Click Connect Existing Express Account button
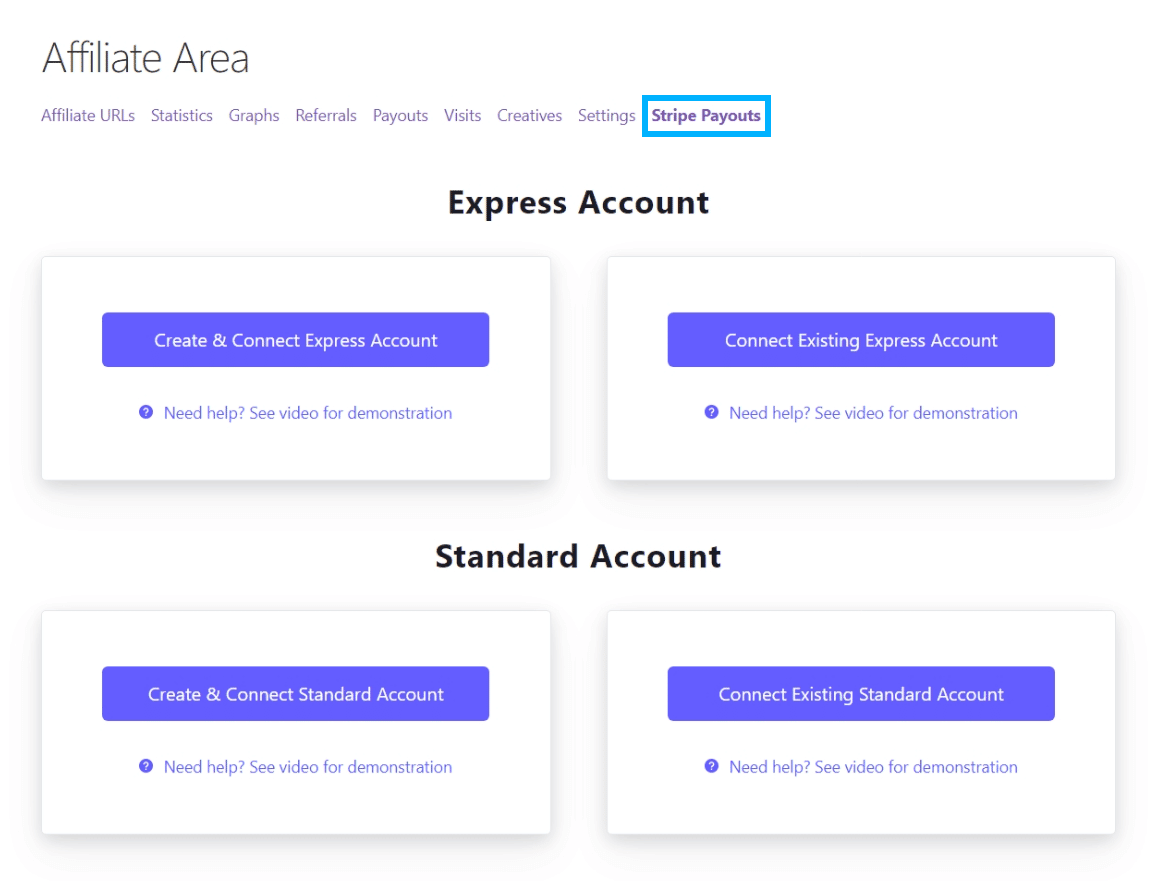This screenshot has height=881, width=1157. click(x=861, y=339)
